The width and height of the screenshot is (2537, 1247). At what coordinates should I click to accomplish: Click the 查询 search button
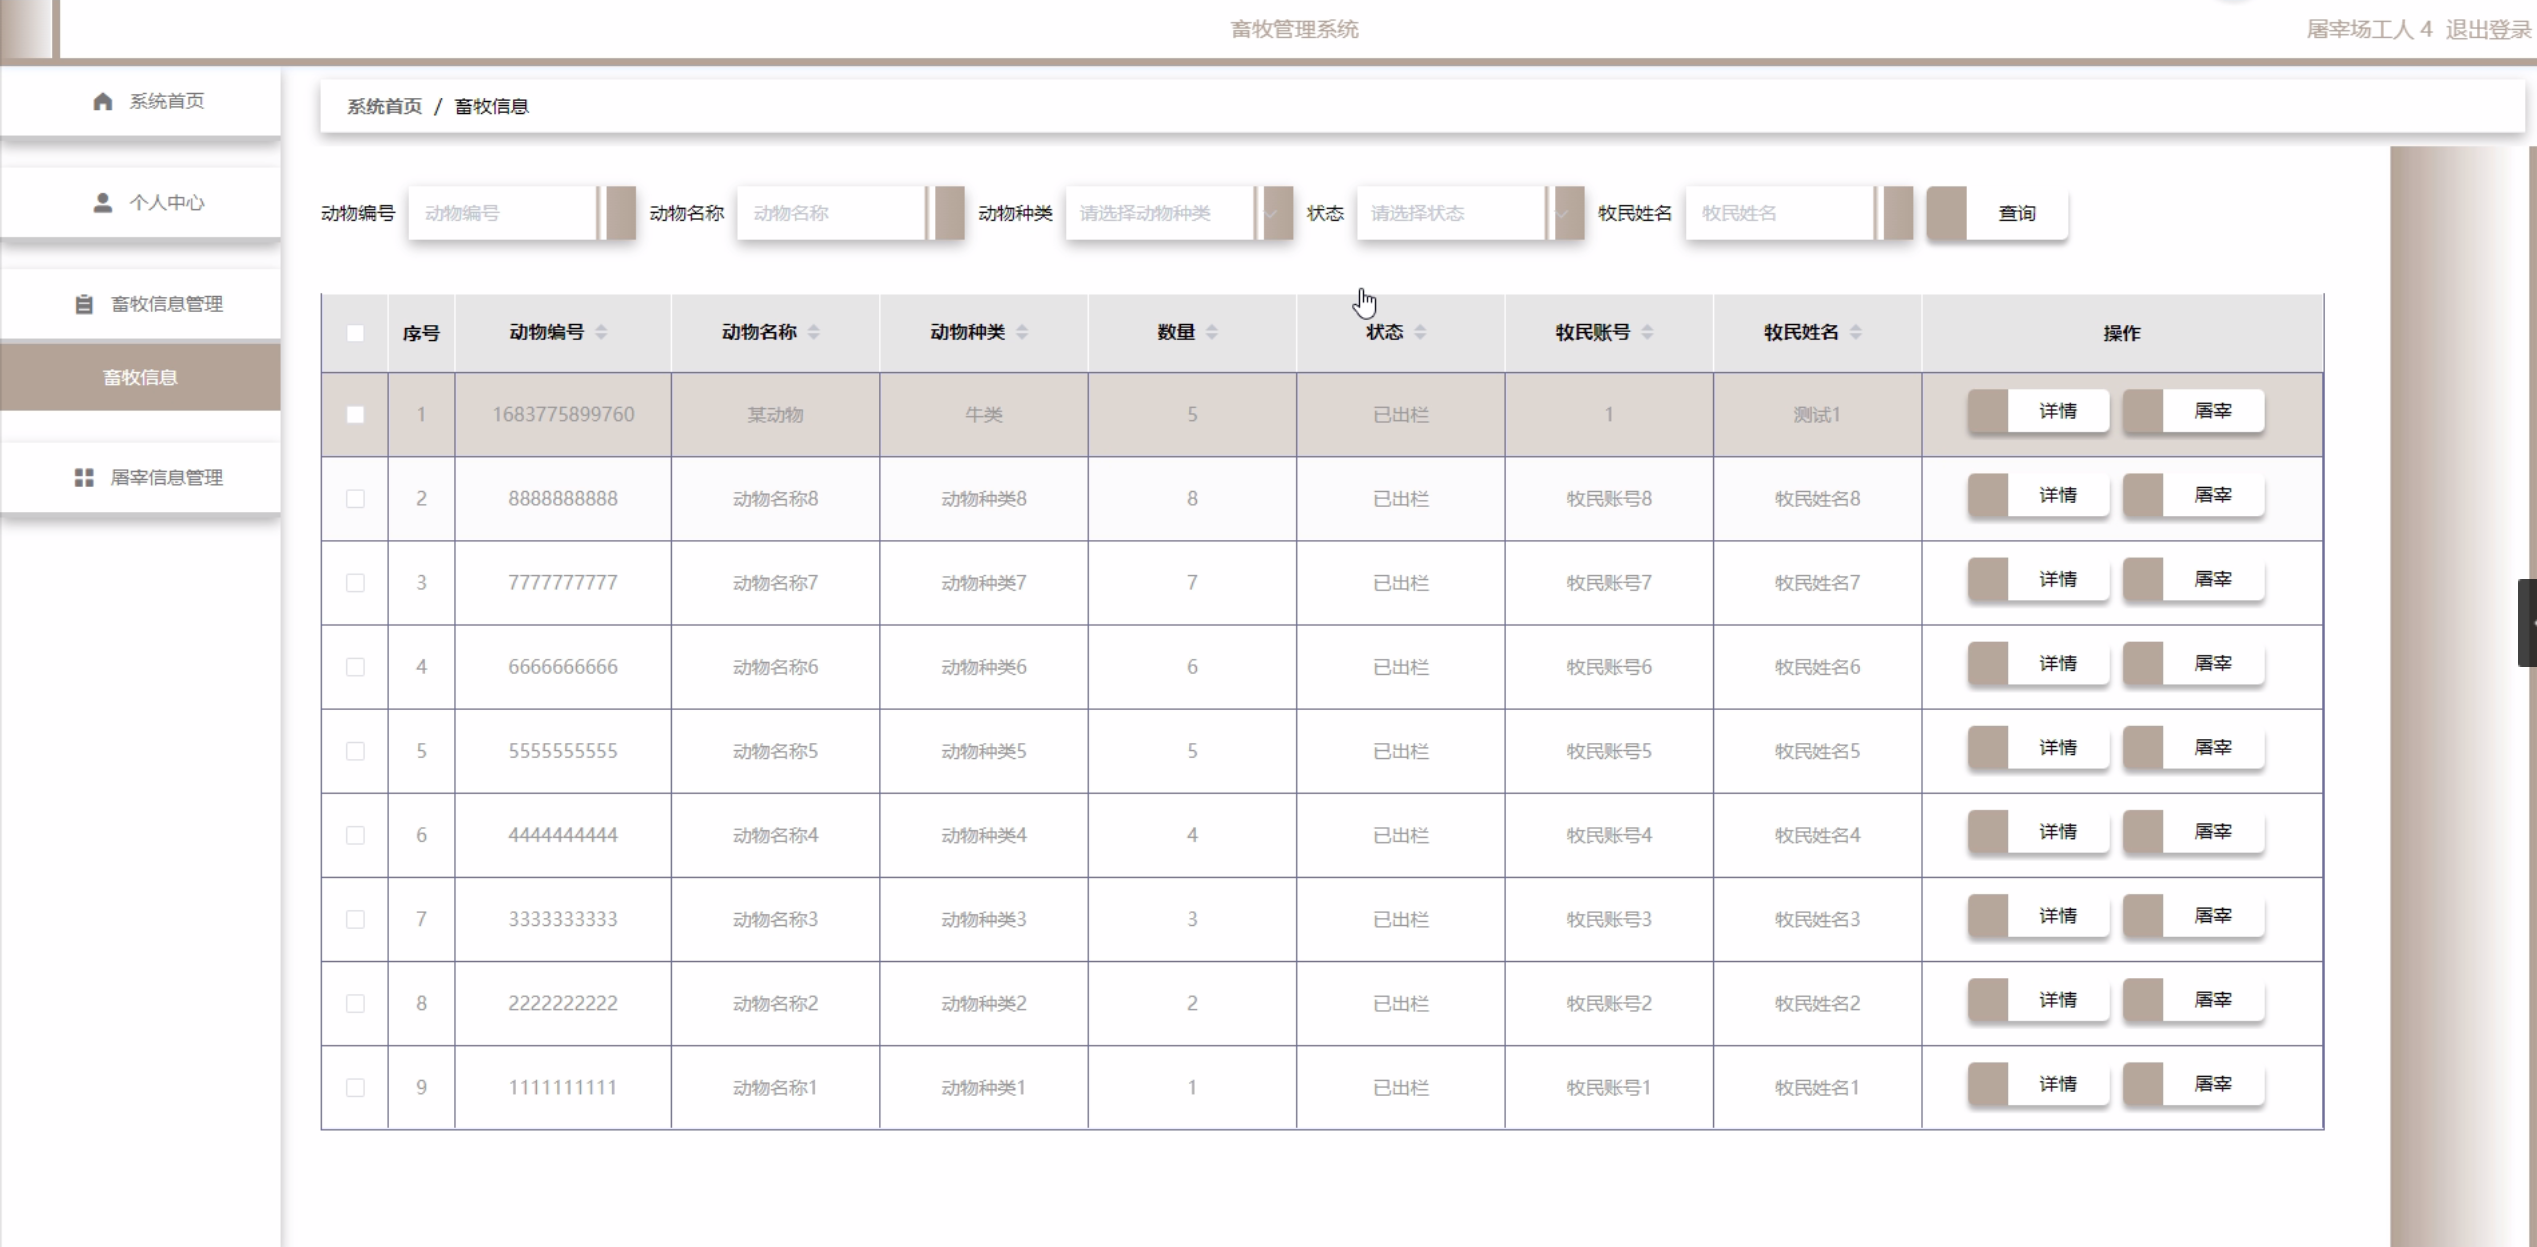2015,213
